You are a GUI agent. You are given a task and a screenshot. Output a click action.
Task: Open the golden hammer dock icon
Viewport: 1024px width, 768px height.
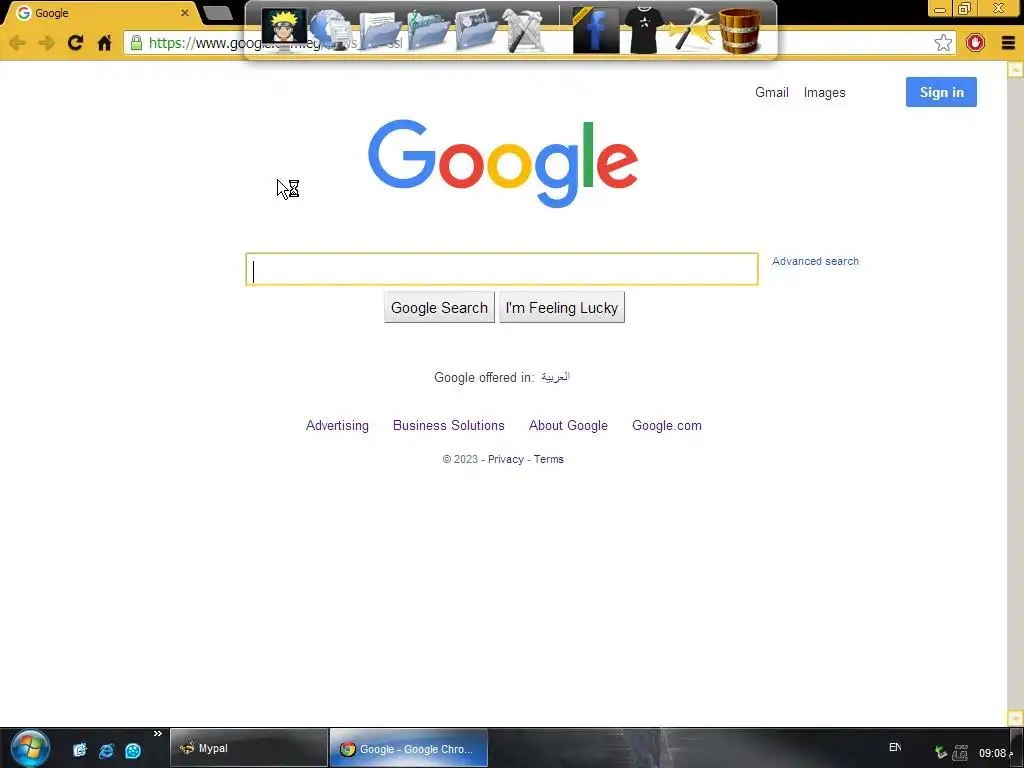pos(692,30)
